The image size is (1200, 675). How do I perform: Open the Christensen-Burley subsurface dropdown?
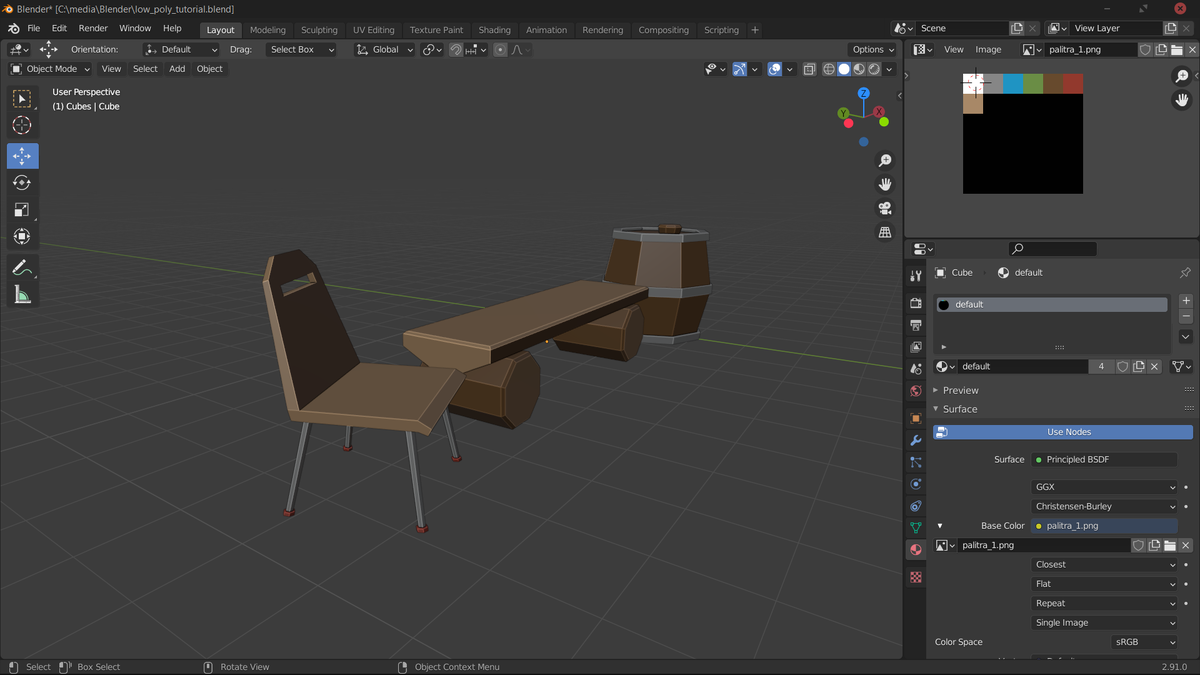coord(1105,506)
